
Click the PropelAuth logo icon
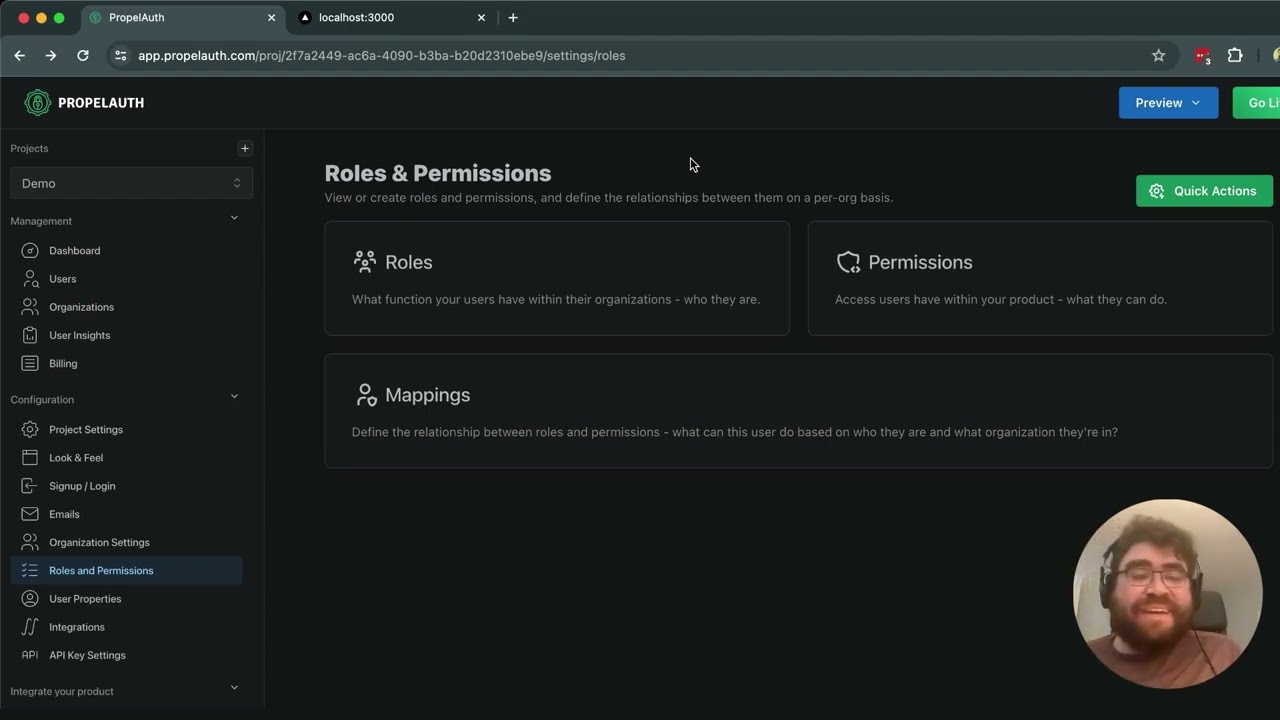37,102
